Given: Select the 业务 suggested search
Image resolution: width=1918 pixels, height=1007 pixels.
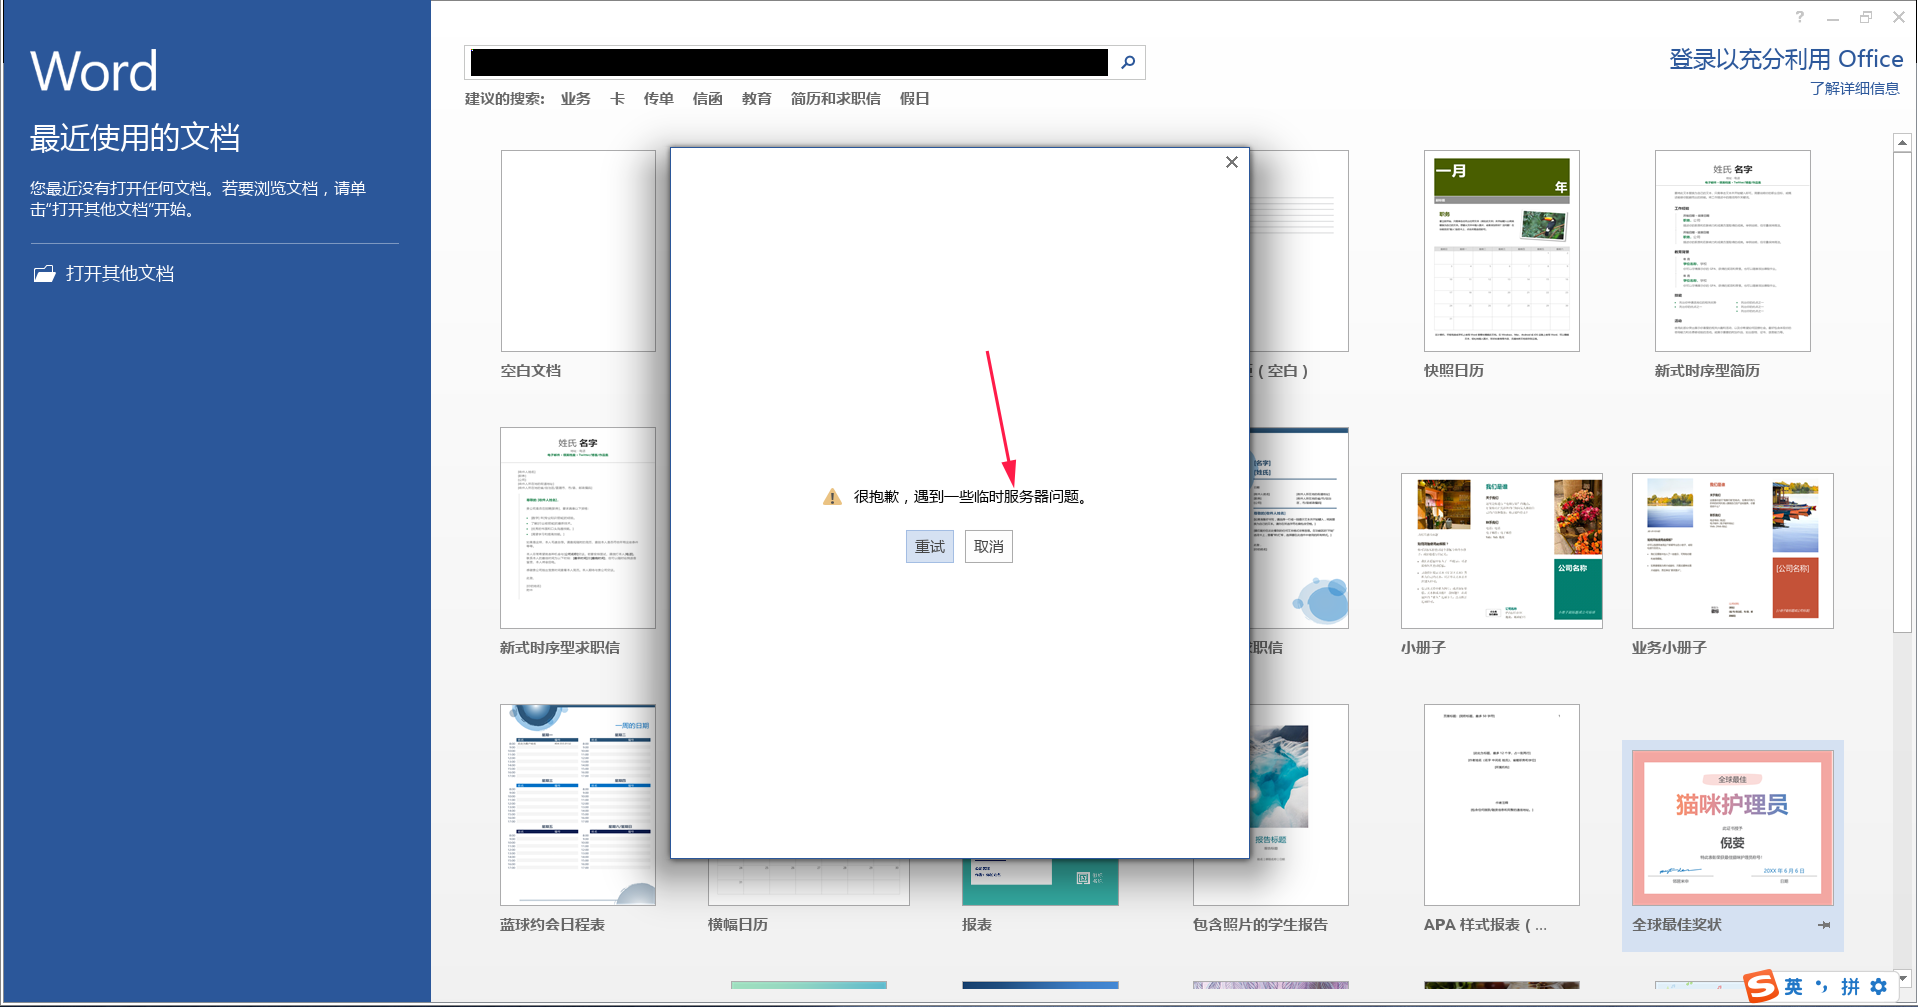Looking at the screenshot, I should [576, 99].
